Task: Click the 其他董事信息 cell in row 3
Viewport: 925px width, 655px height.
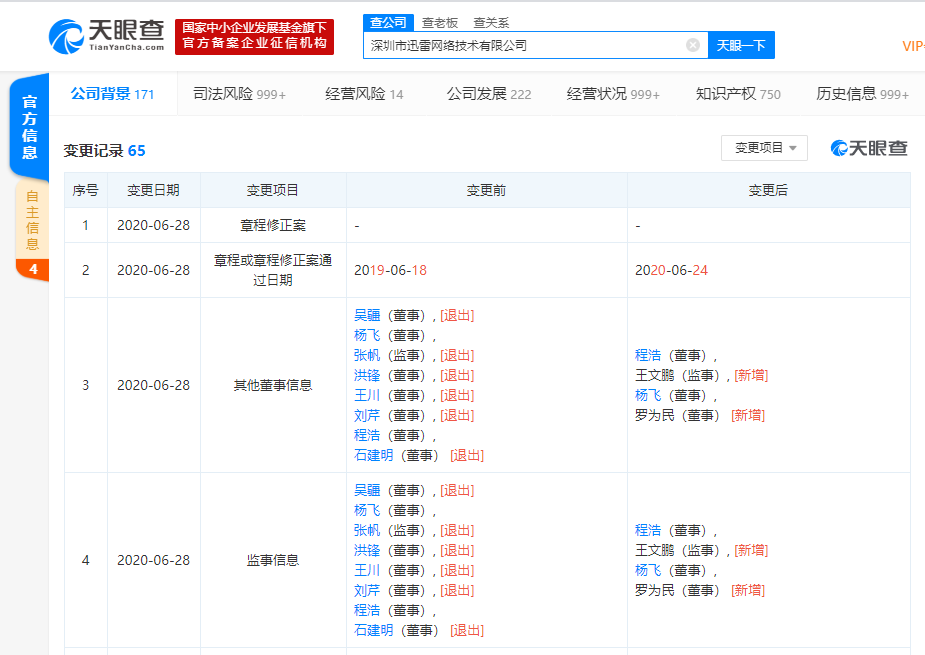Action: 273,385
